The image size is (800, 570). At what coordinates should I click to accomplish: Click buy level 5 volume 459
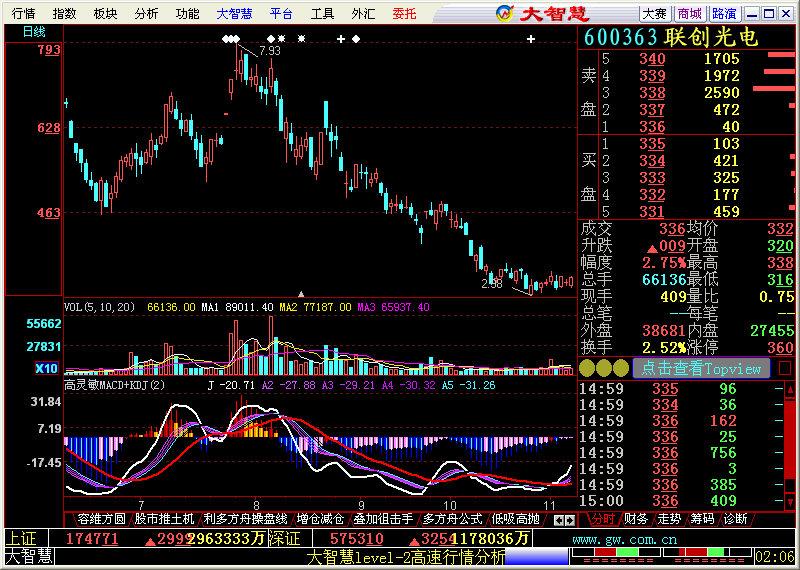pos(726,212)
